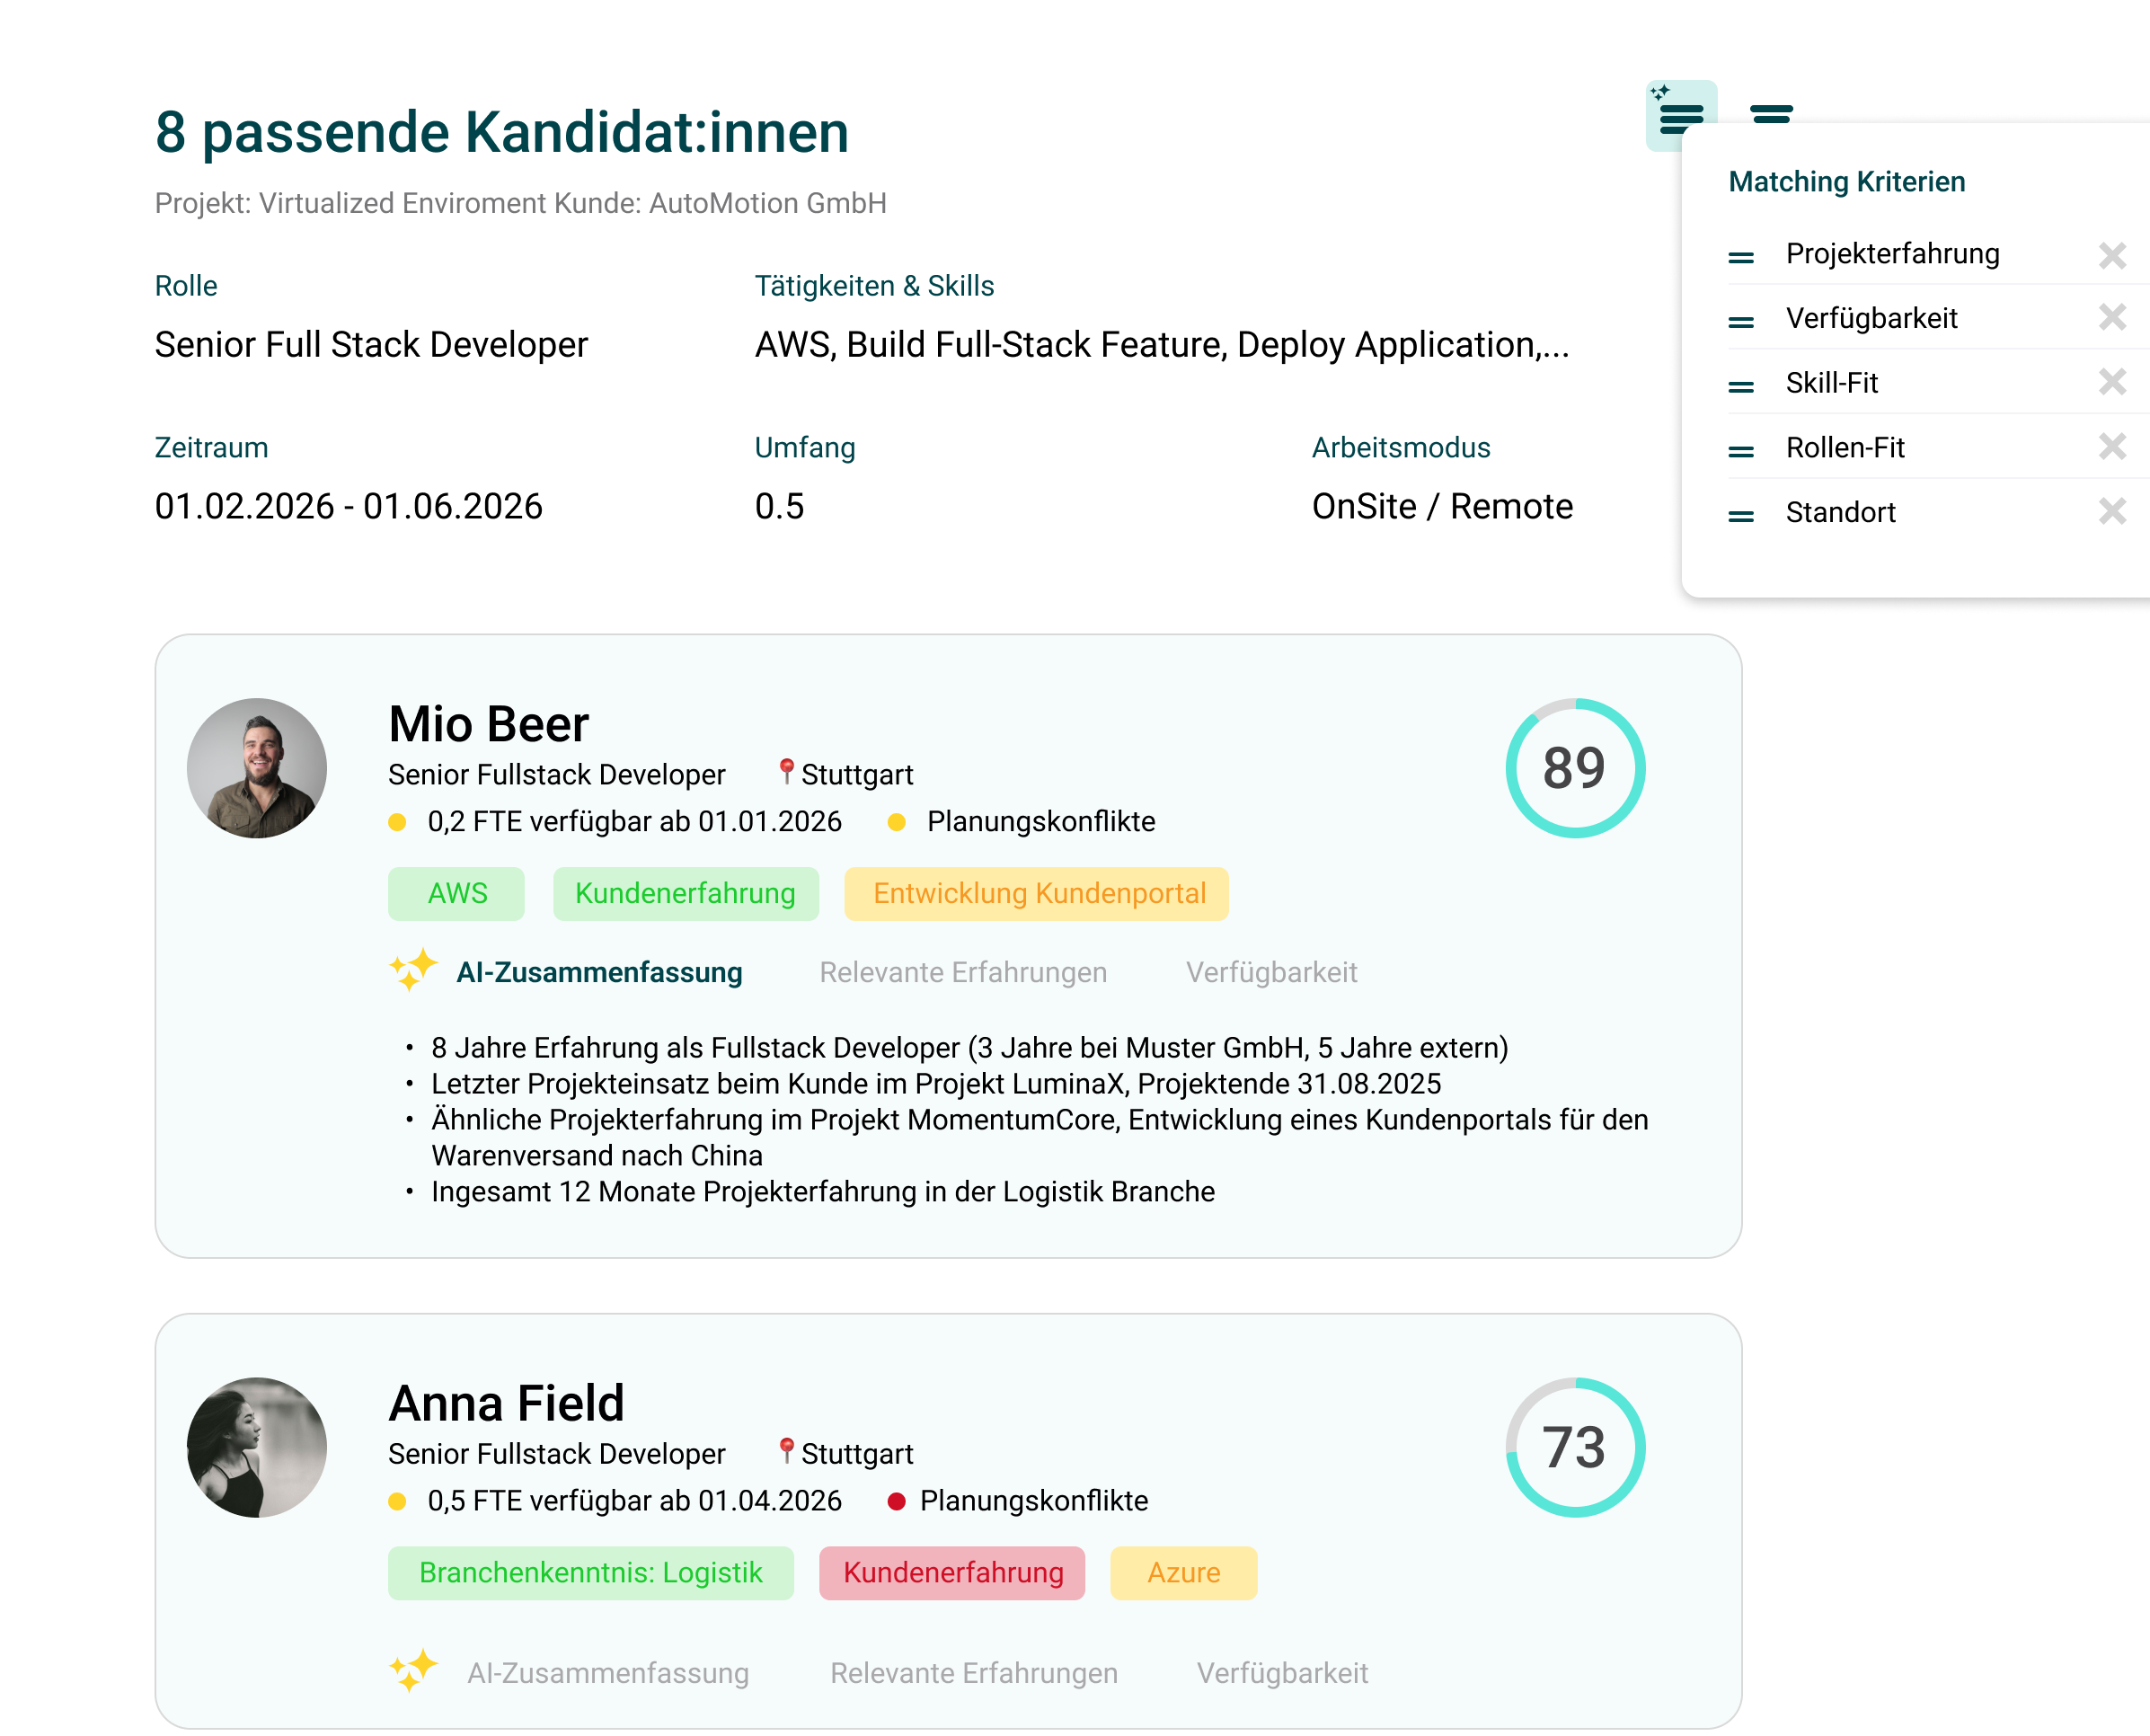Open the plain filter lines icon
The width and height of the screenshot is (2150, 1736).
point(1771,114)
